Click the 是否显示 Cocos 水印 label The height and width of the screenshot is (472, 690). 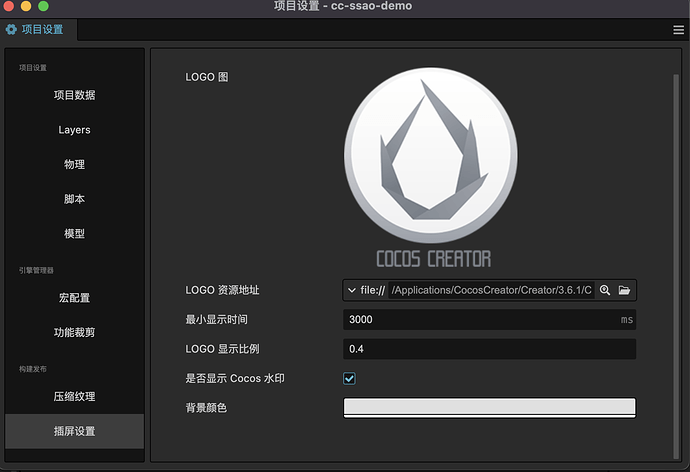pos(235,378)
